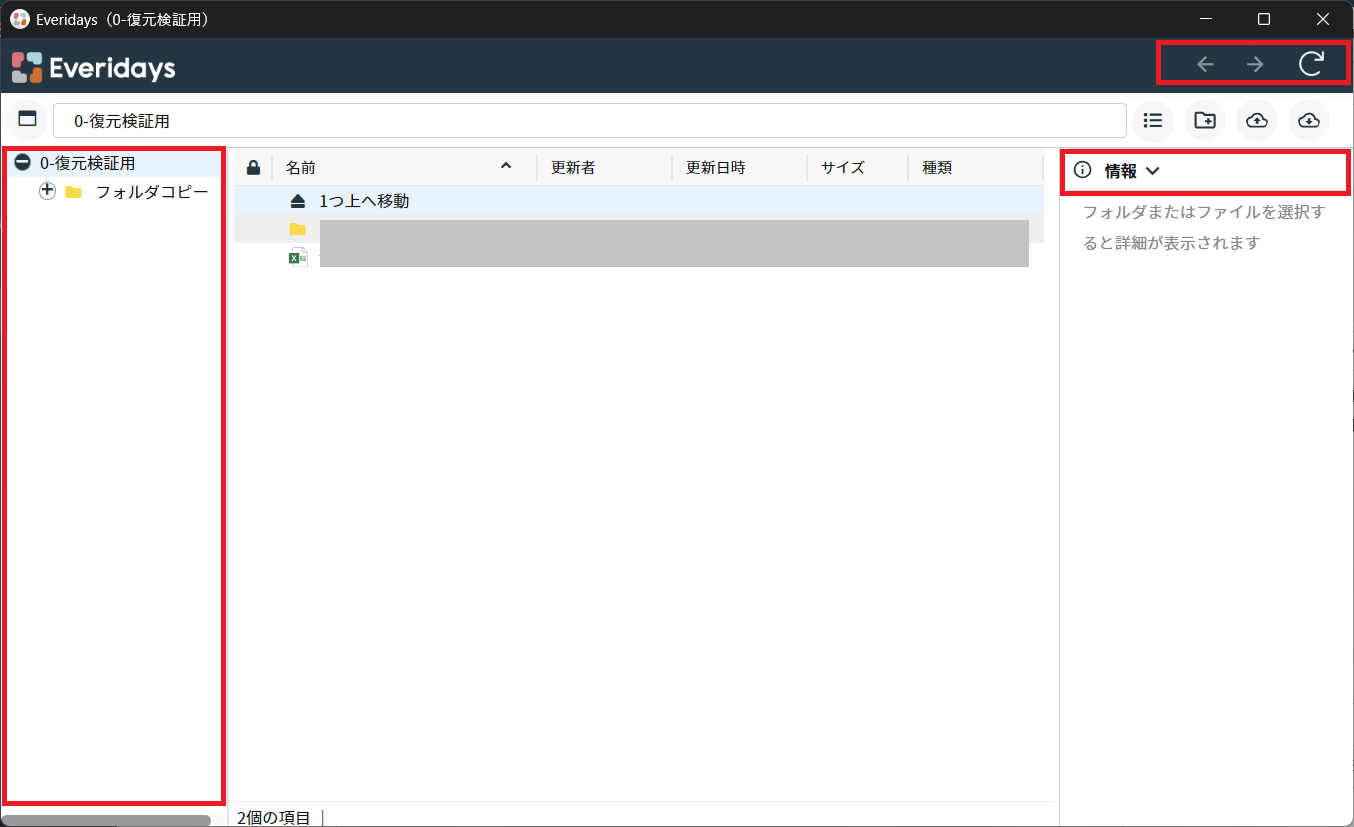This screenshot has width=1354, height=827.
Task: Click the new folder icon
Action: pyautogui.click(x=1205, y=120)
